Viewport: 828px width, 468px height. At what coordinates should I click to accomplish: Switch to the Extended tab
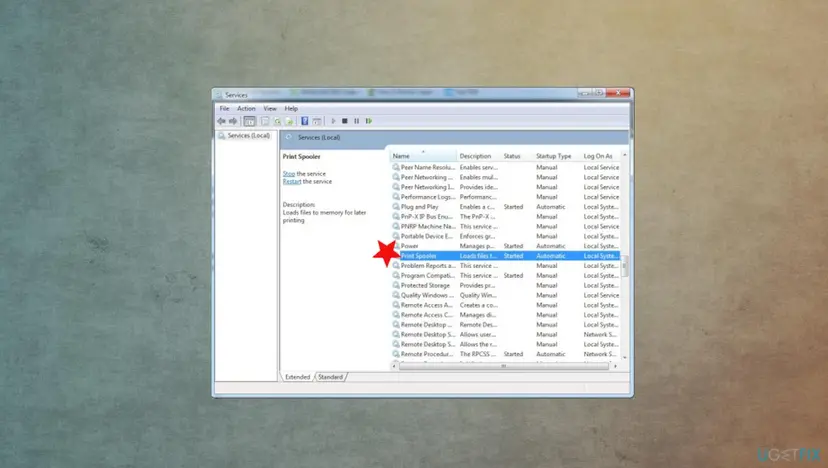[x=297, y=377]
